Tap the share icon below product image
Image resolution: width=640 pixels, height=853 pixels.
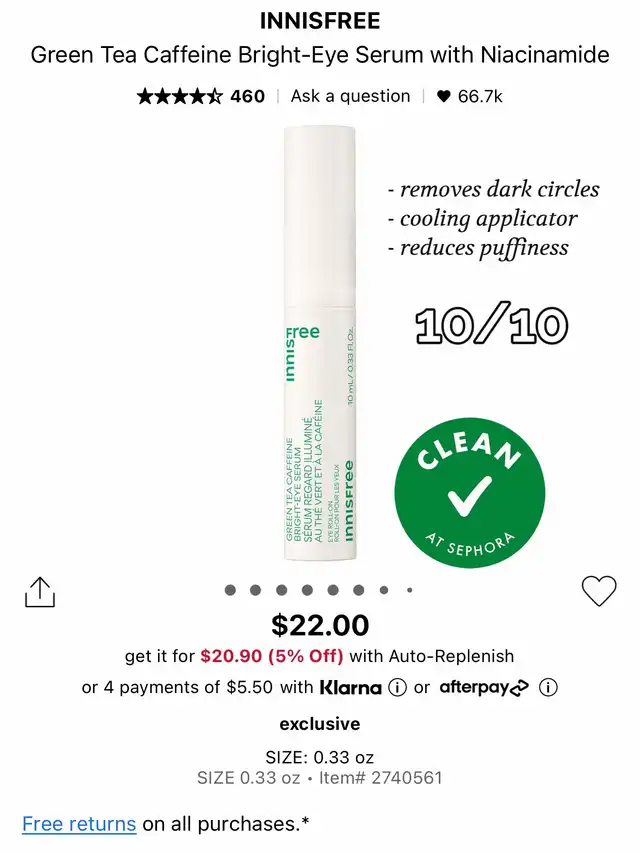40,592
